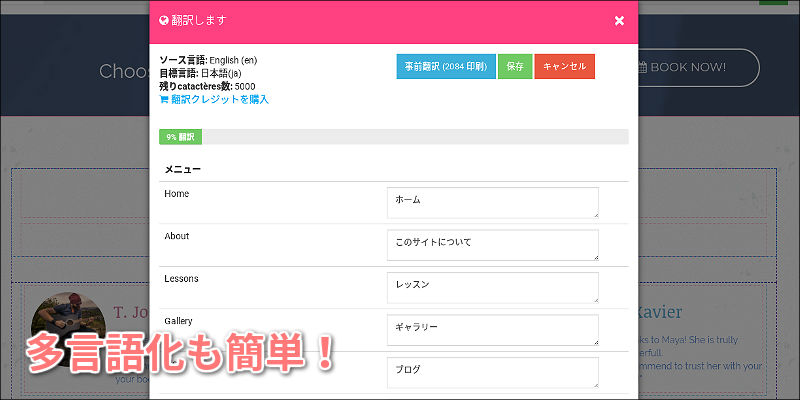Click the 残りcatactères数: 5000 text

[x=207, y=86]
